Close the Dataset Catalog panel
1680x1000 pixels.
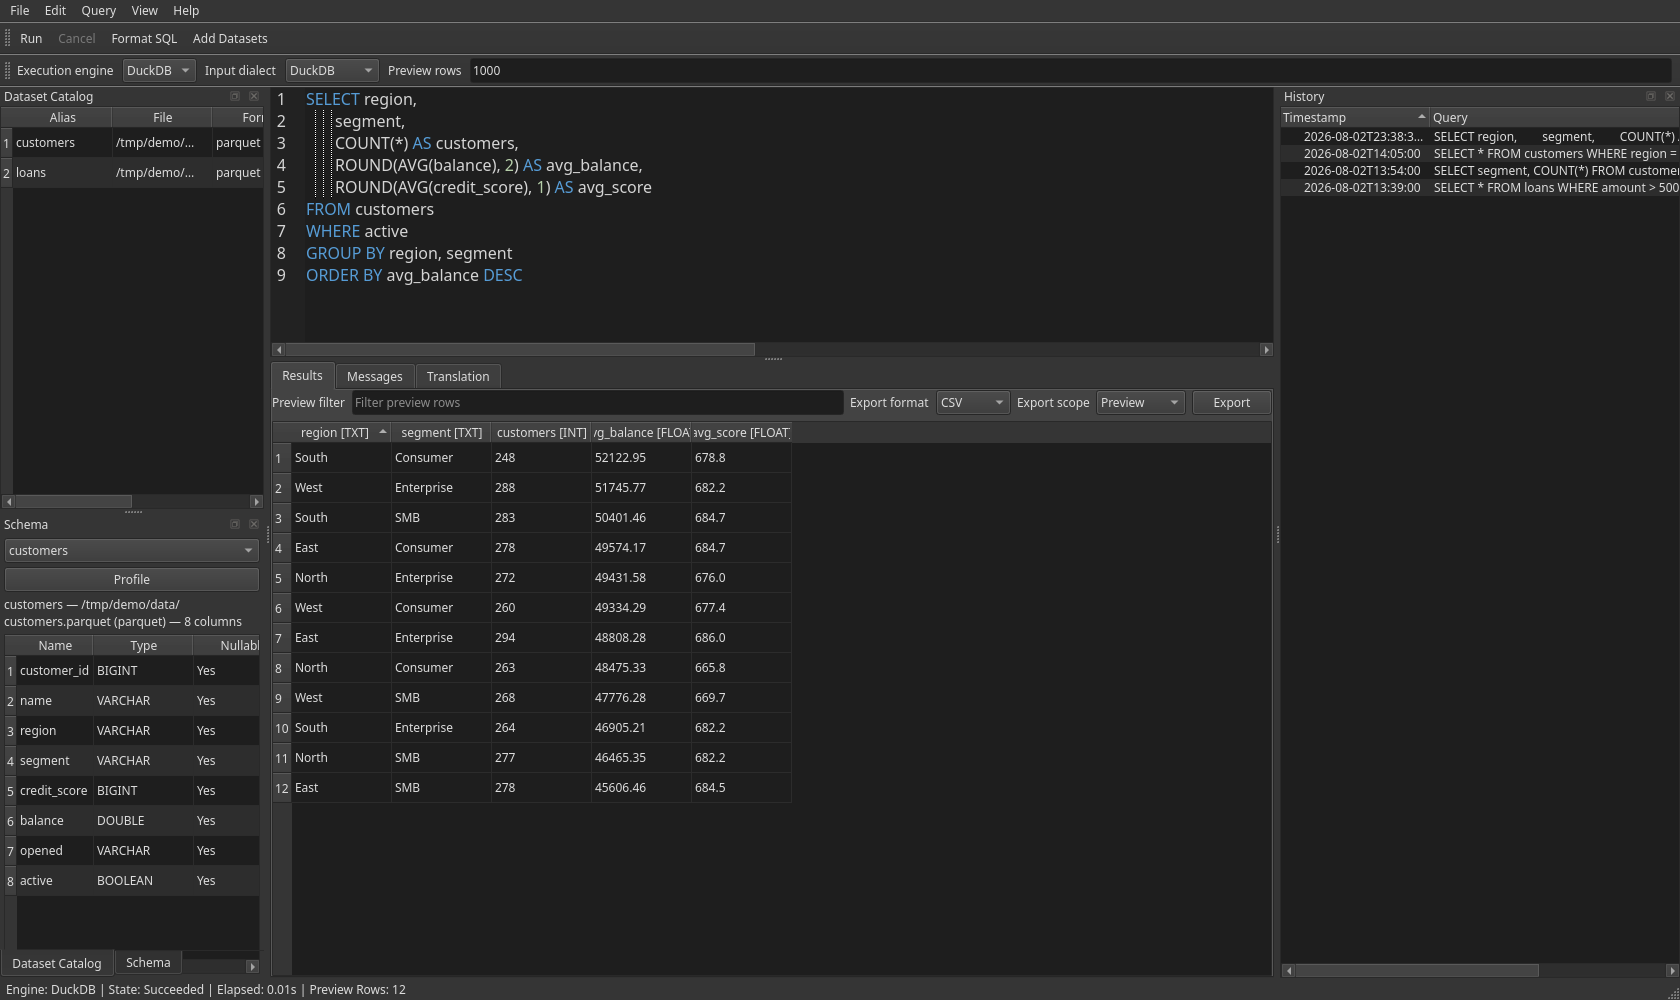(x=254, y=96)
